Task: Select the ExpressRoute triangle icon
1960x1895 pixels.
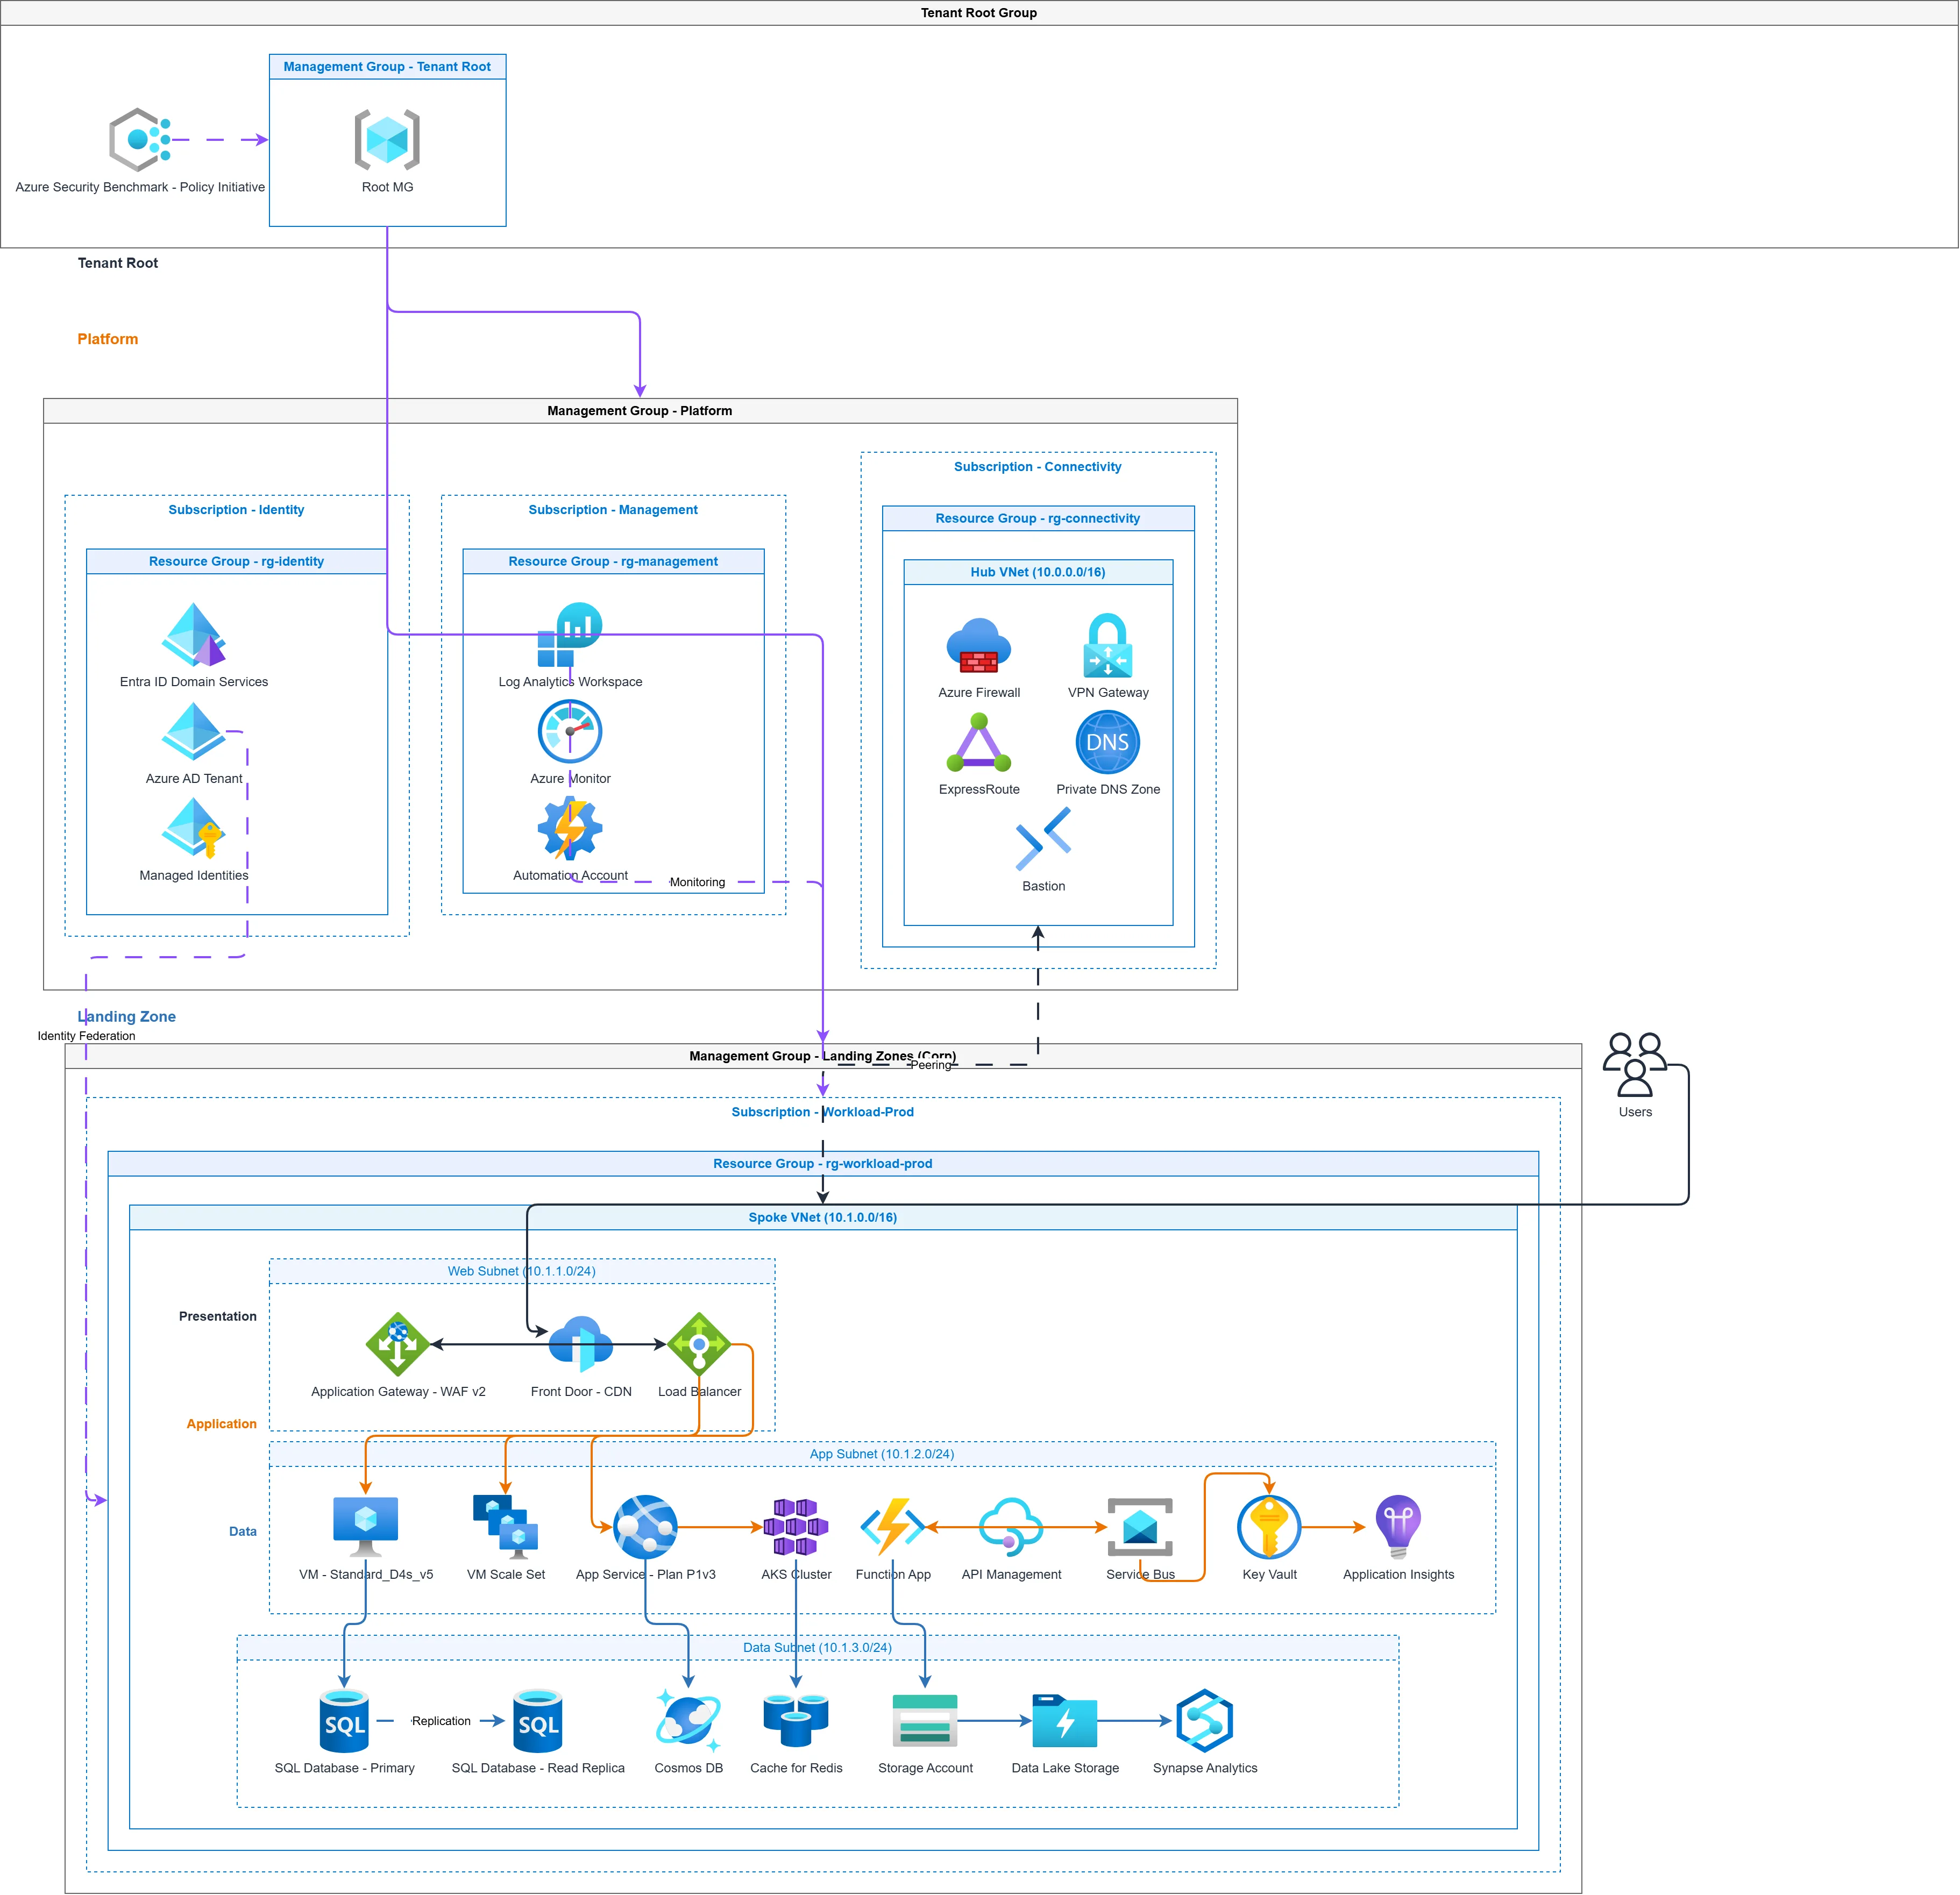Action: pos(979,743)
